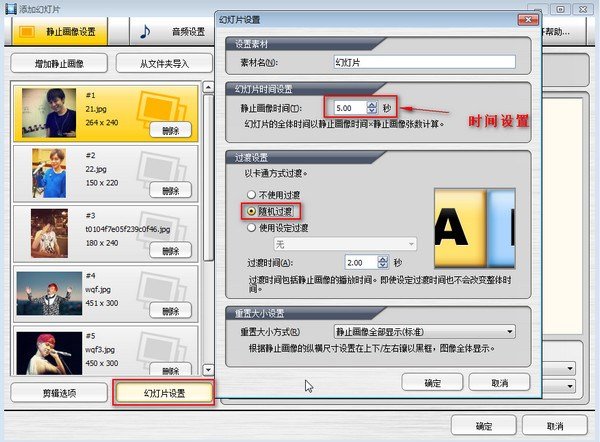Open the lower dropdown arrow behind dialog
Image resolution: width=600 pixels, height=442 pixels.
[x=570, y=386]
